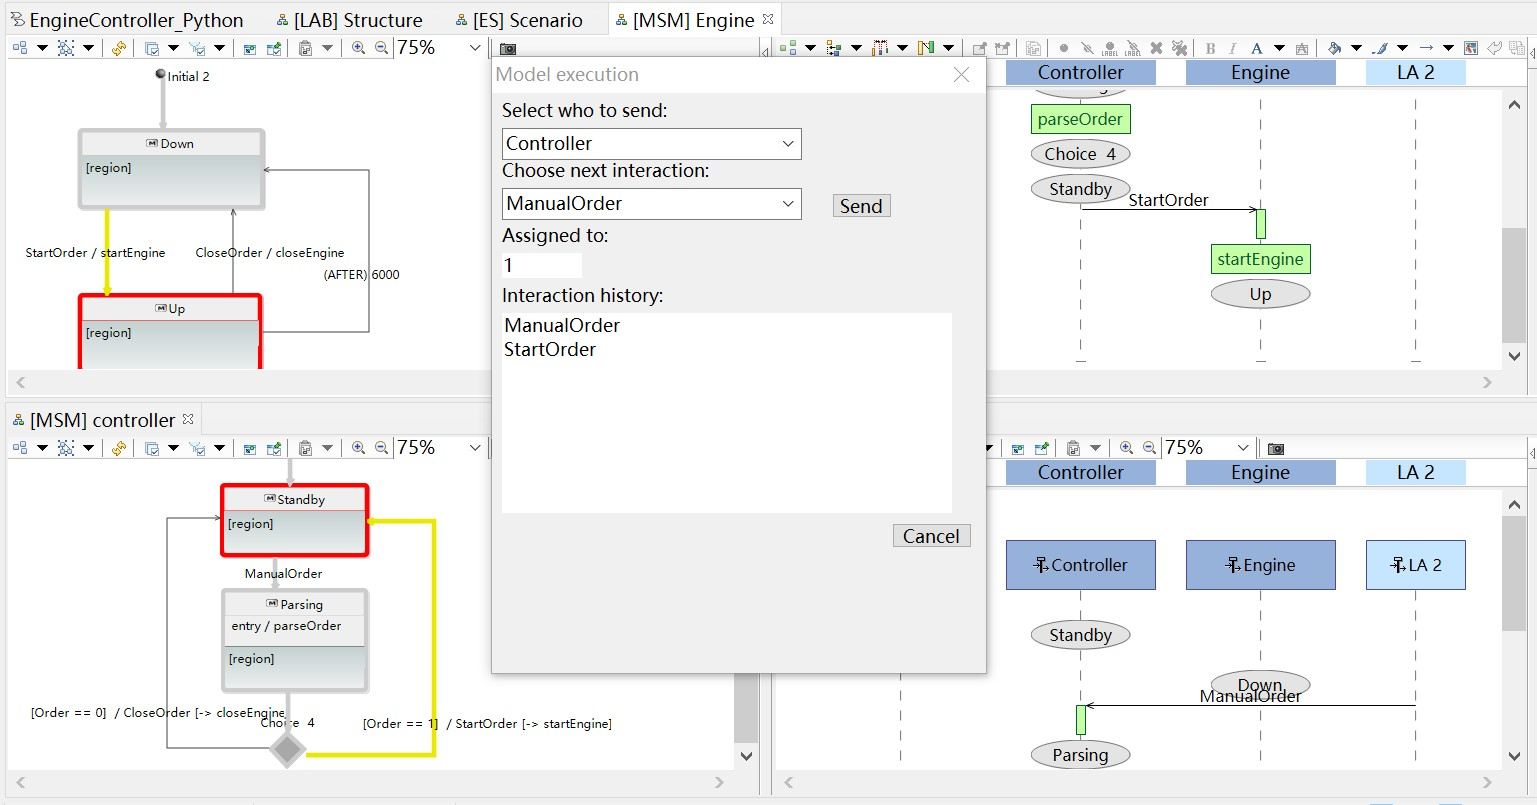1537x805 pixels.
Task: Refresh the Engine diagram with yellow arrows icon
Action: pos(119,48)
